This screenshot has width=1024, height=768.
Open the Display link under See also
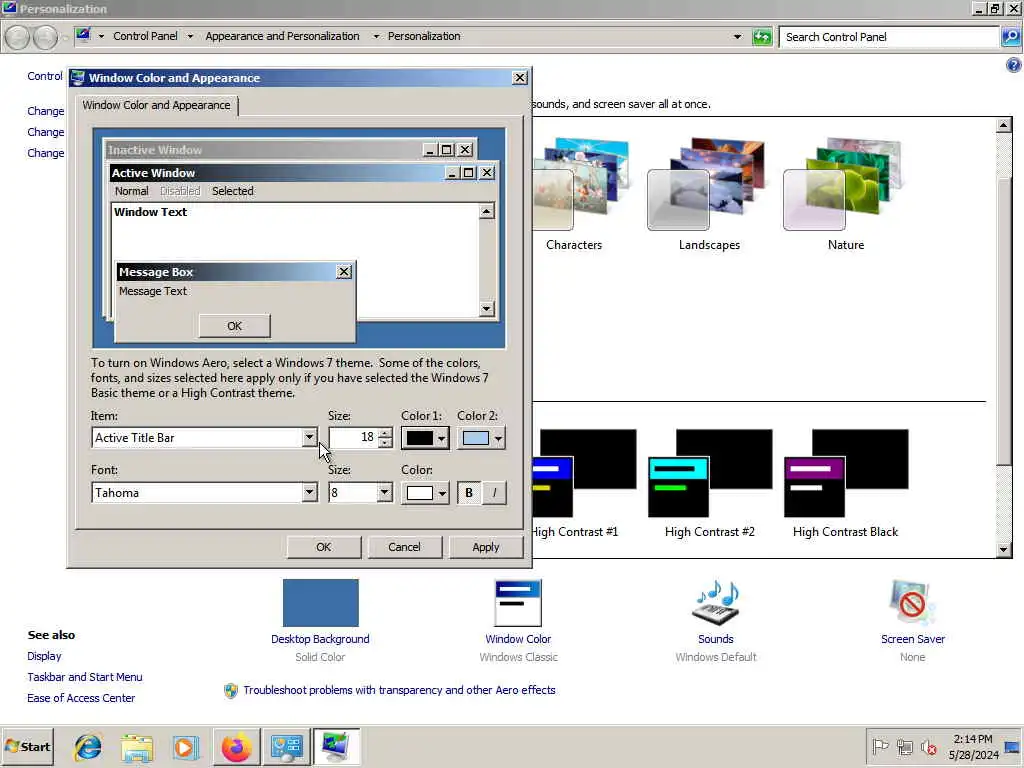pyautogui.click(x=44, y=656)
